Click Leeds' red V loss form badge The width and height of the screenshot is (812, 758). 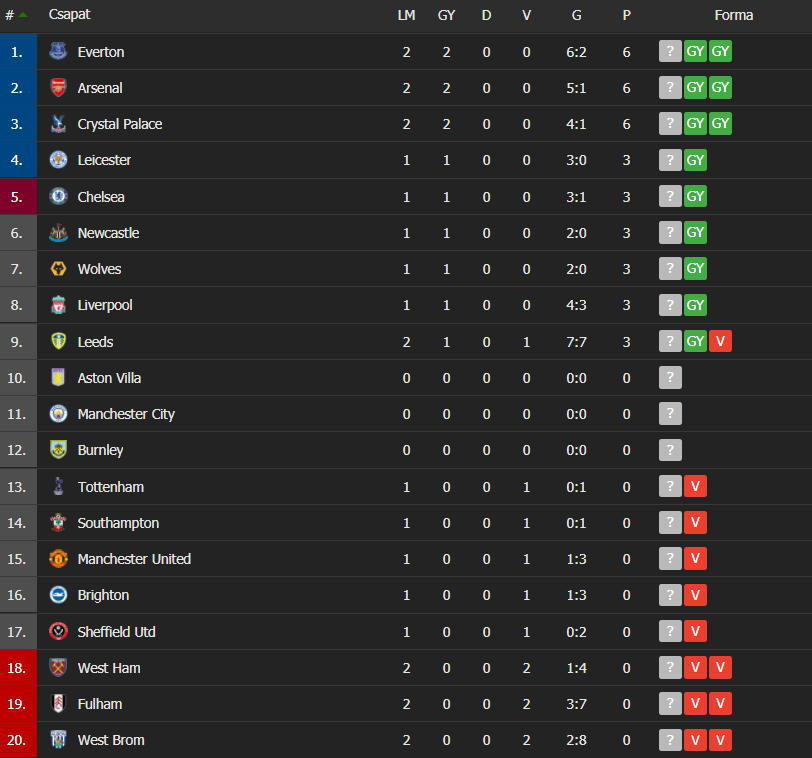[720, 342]
